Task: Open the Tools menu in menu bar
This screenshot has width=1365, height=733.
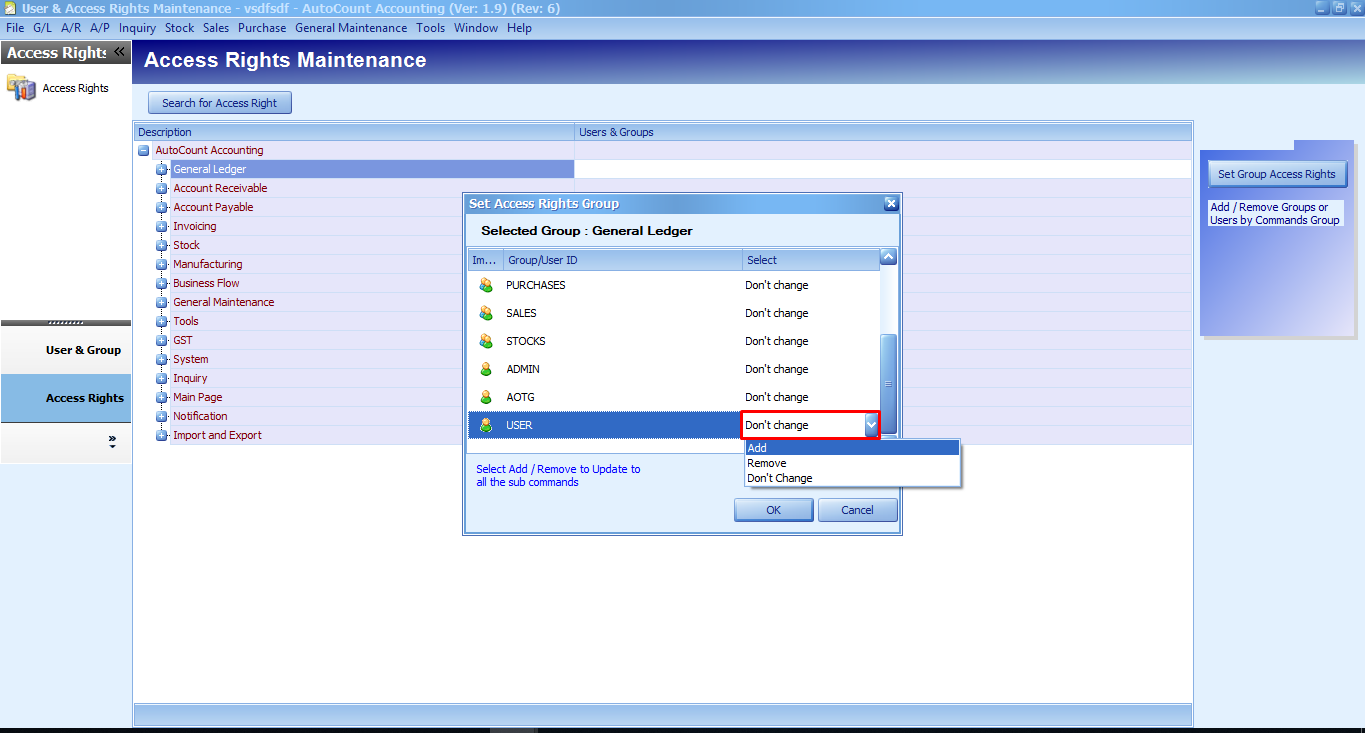Action: click(x=431, y=28)
